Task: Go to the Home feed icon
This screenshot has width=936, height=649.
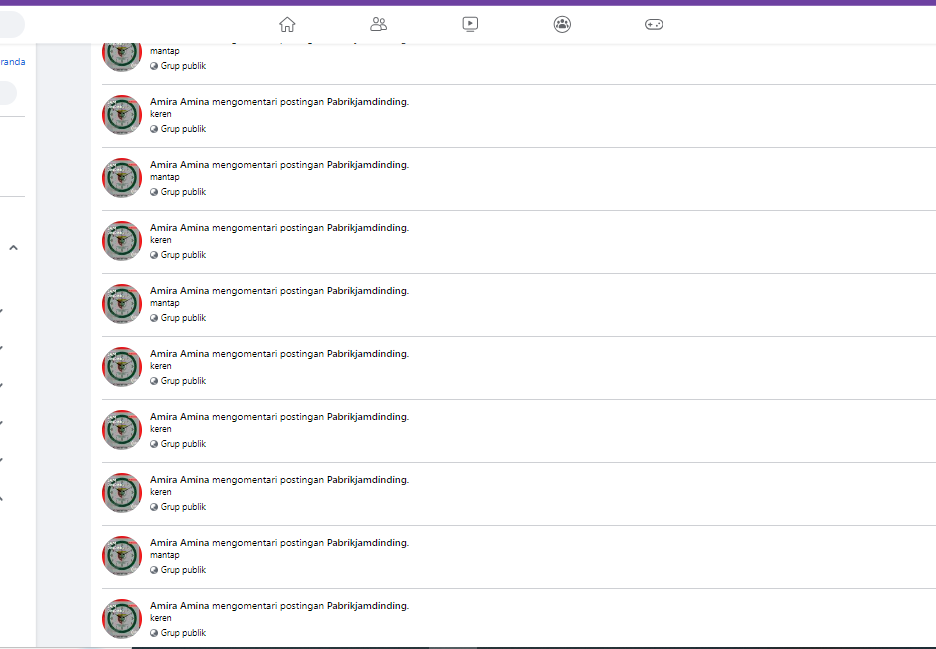Action: [287, 24]
